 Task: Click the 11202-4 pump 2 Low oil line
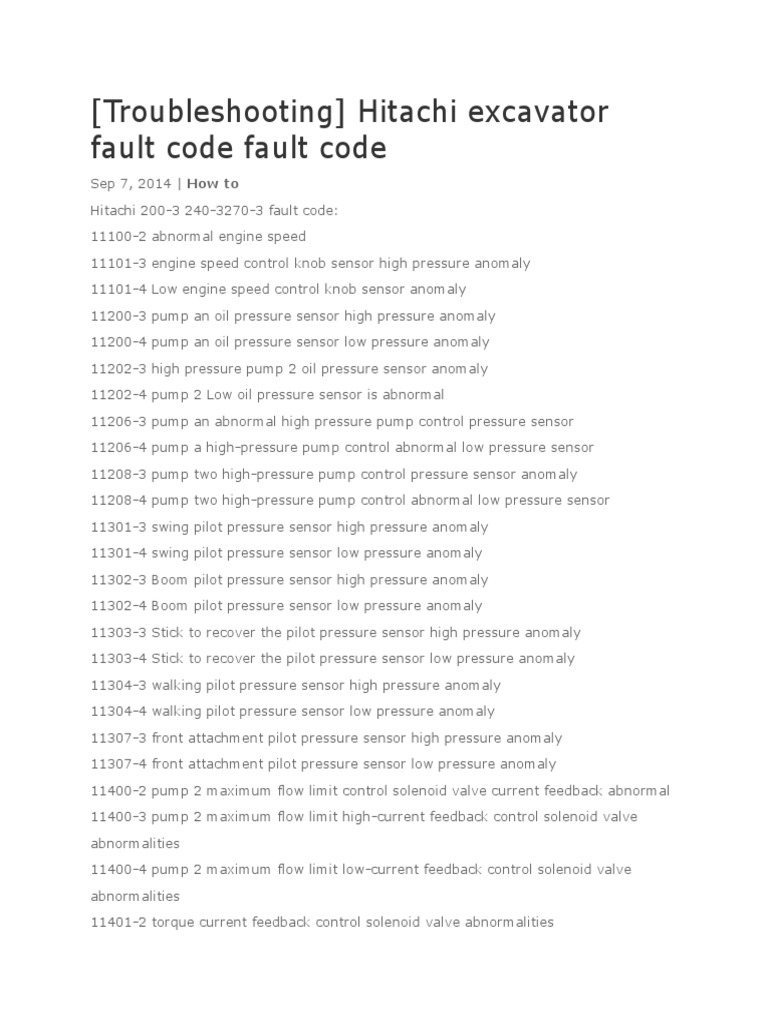267,395
